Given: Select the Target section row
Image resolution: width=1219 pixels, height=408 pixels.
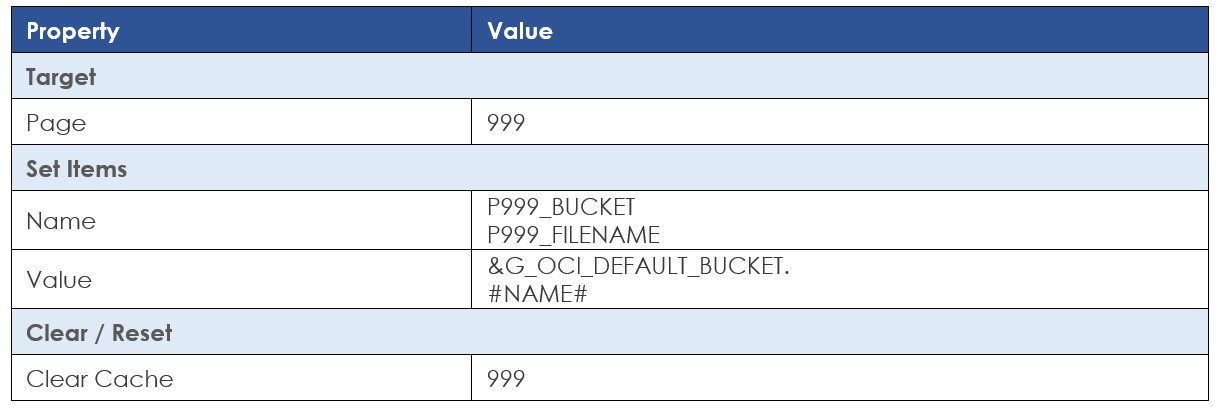Looking at the screenshot, I should point(609,76).
